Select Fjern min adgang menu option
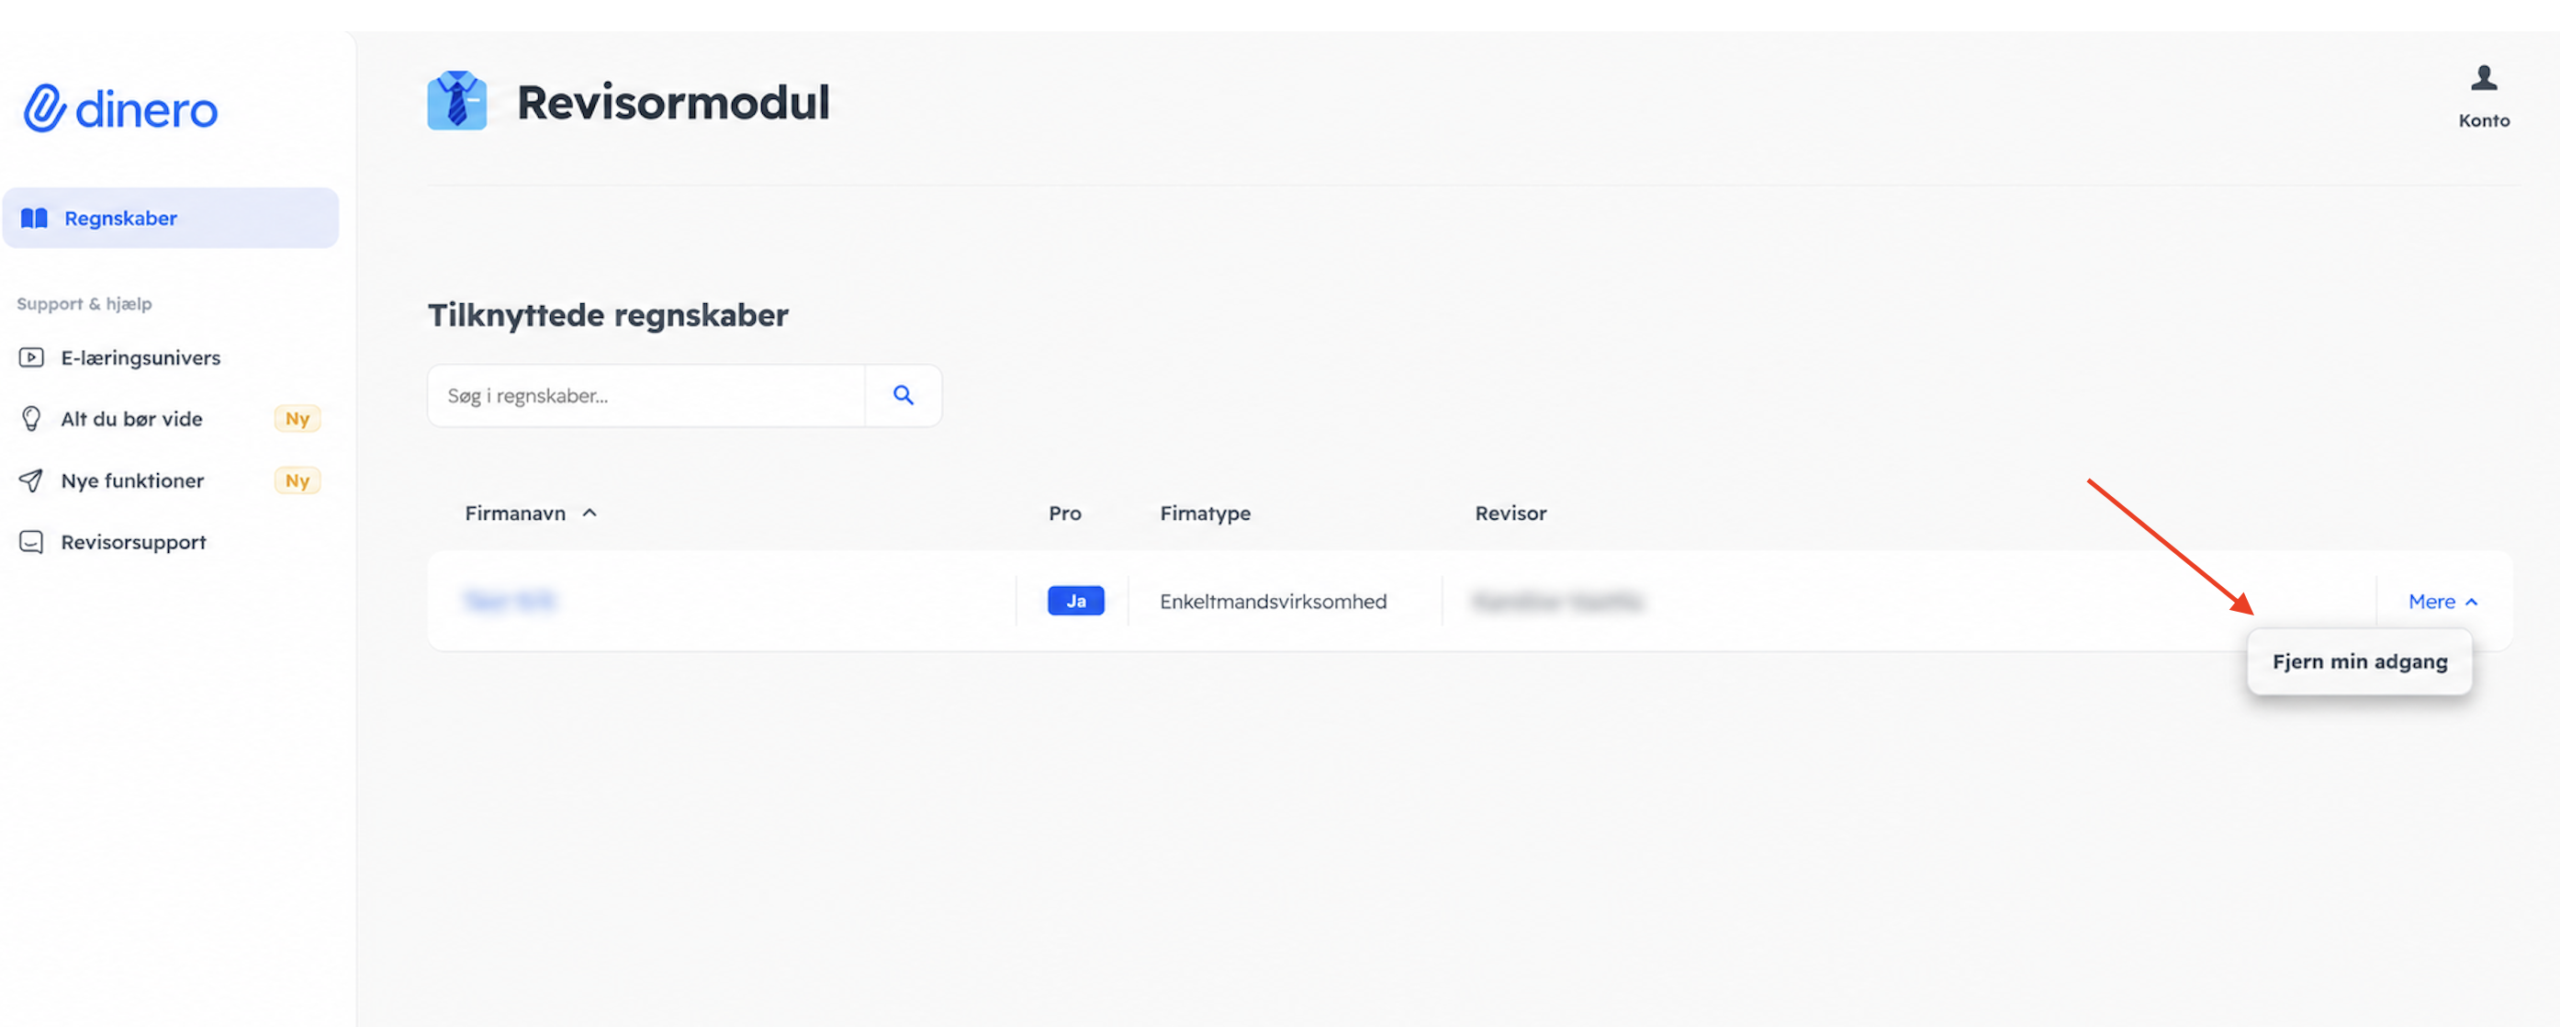The image size is (2560, 1027). 2360,661
